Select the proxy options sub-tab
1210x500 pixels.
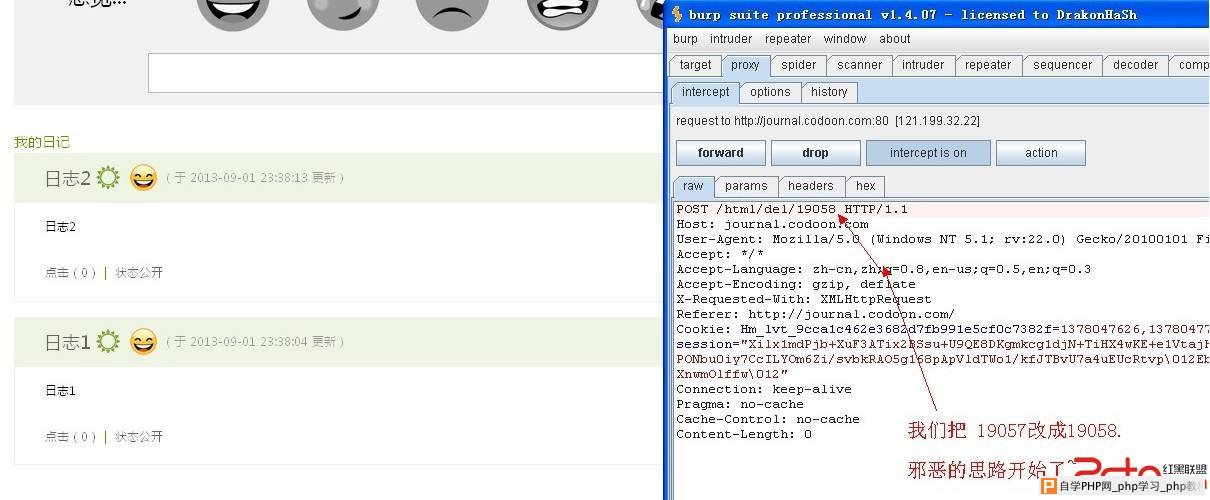[x=770, y=92]
